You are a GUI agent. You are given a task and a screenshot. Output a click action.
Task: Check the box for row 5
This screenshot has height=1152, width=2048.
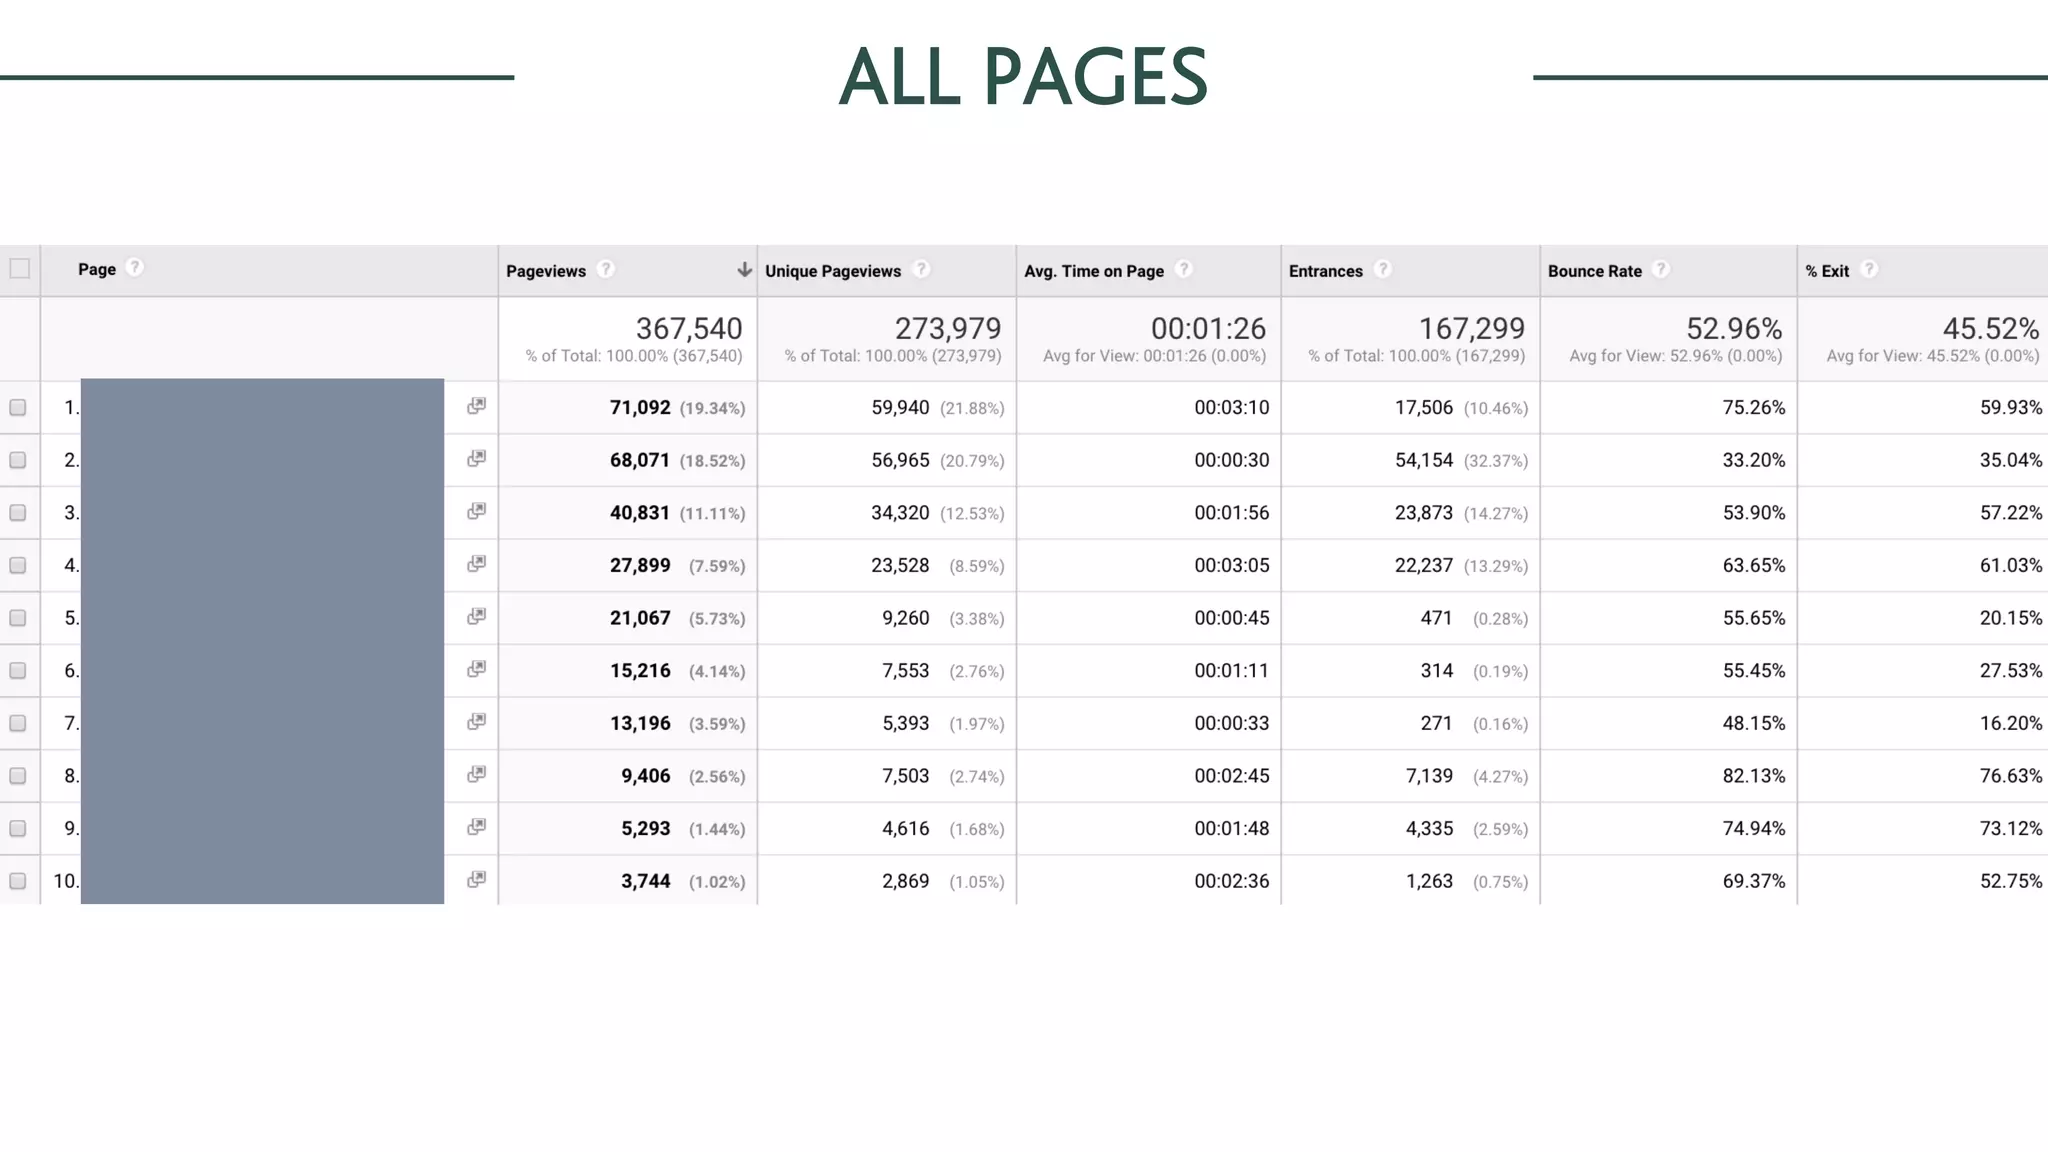click(18, 618)
